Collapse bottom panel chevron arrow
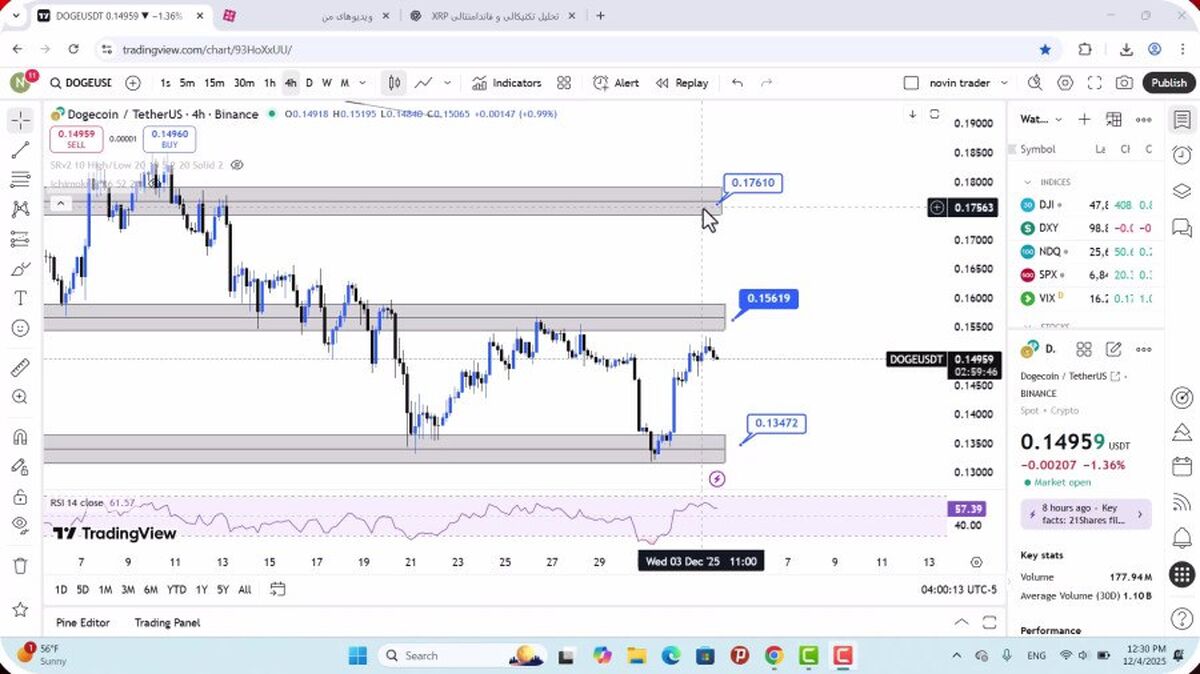Screen dimensions: 1200x674 961,623
